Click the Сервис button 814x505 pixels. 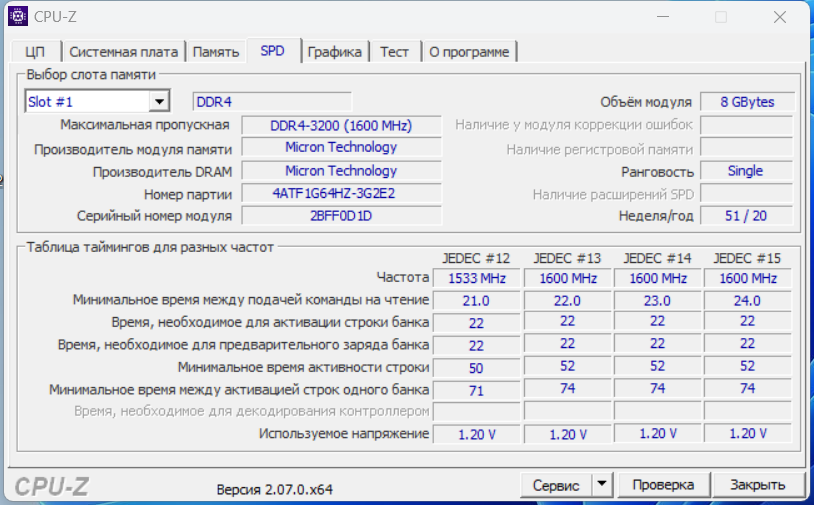(556, 485)
